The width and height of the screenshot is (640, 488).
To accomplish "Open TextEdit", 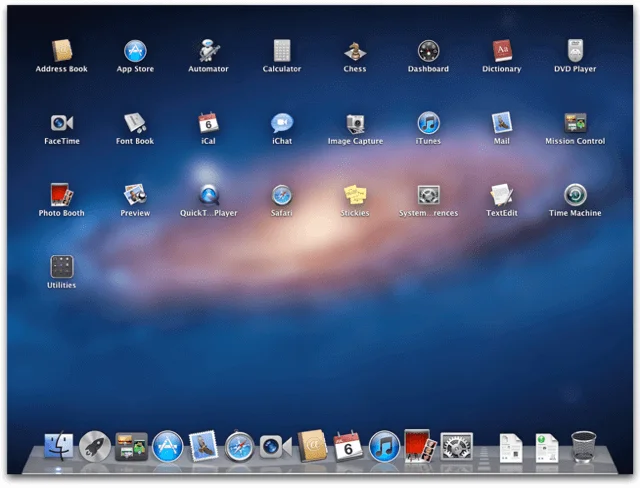I will [501, 194].
